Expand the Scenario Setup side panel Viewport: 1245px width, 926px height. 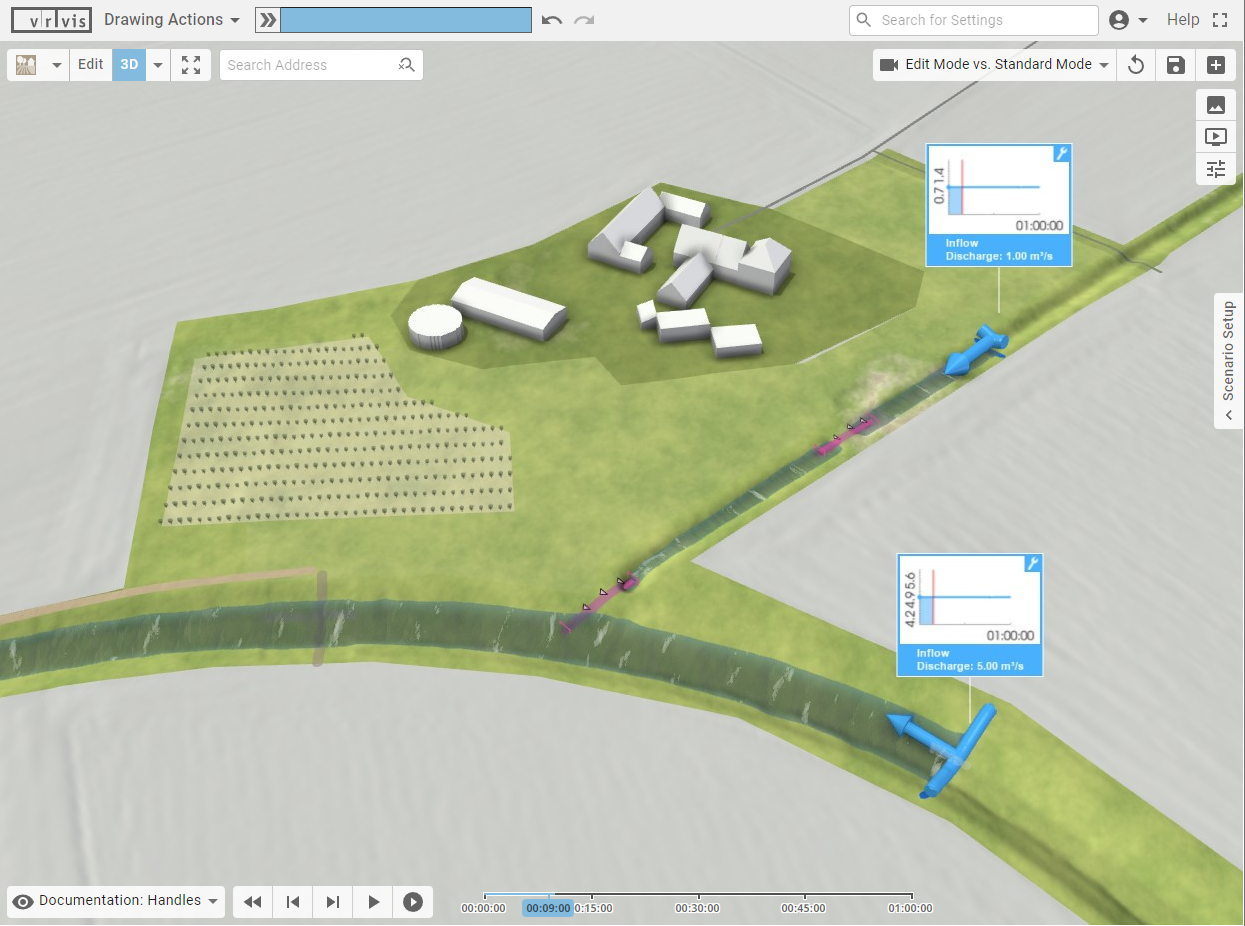1229,361
